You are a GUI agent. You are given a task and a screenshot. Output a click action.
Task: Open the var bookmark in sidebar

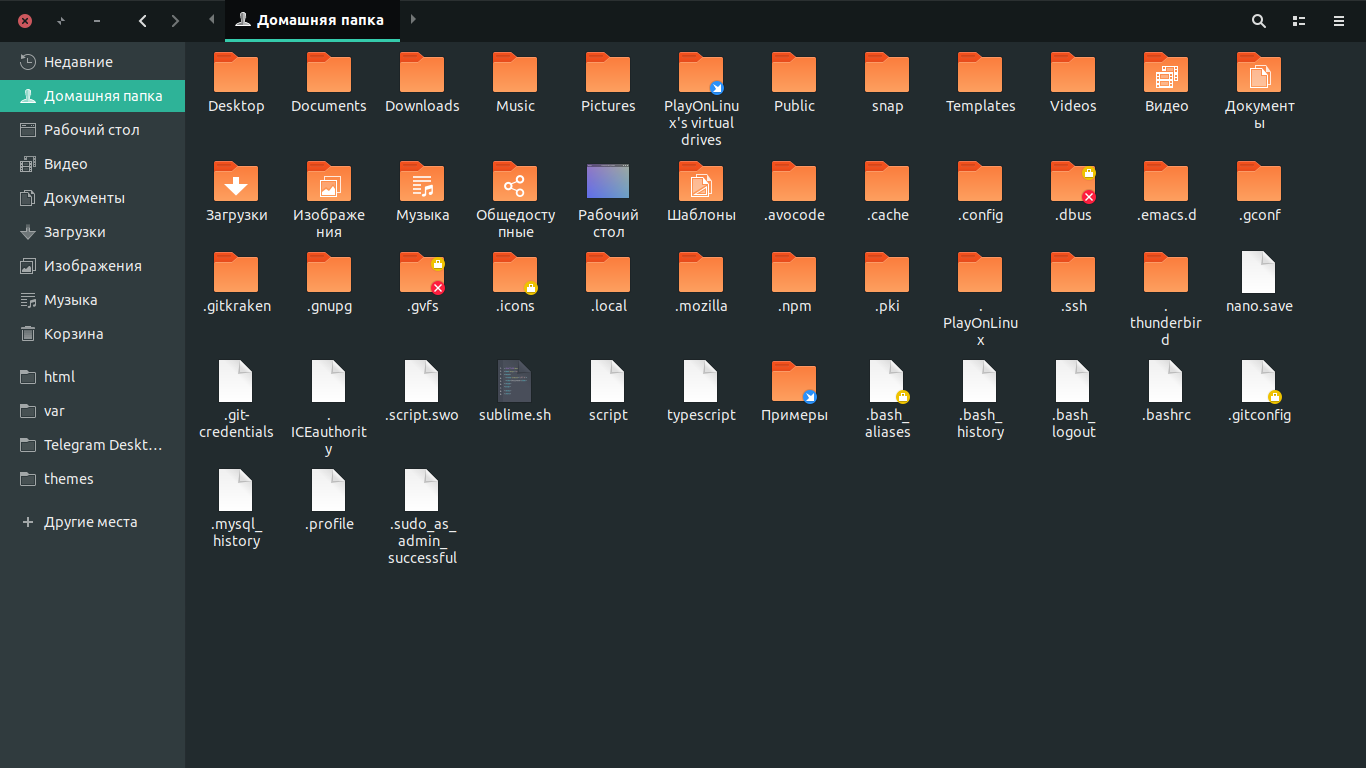tap(92, 411)
